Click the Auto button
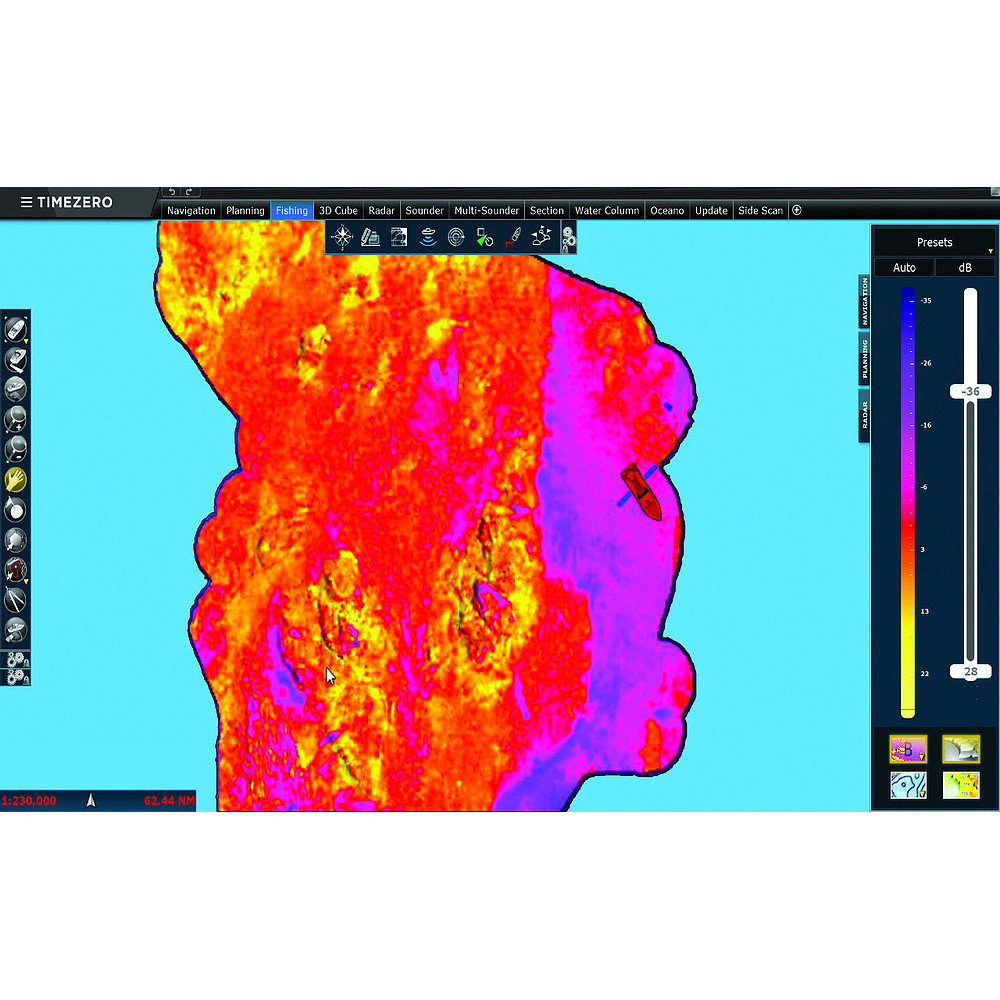The height and width of the screenshot is (1000, 1000). (904, 268)
